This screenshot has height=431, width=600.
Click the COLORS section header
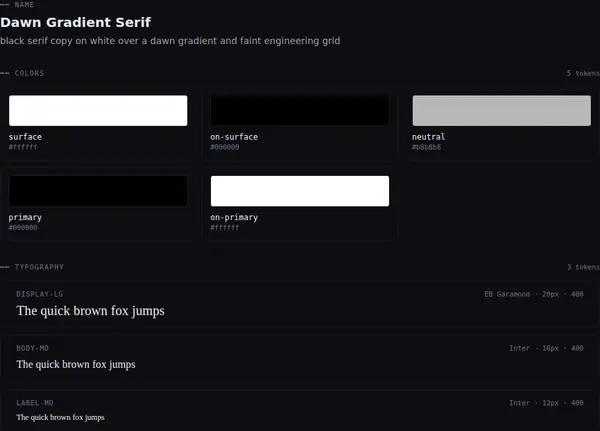(29, 73)
